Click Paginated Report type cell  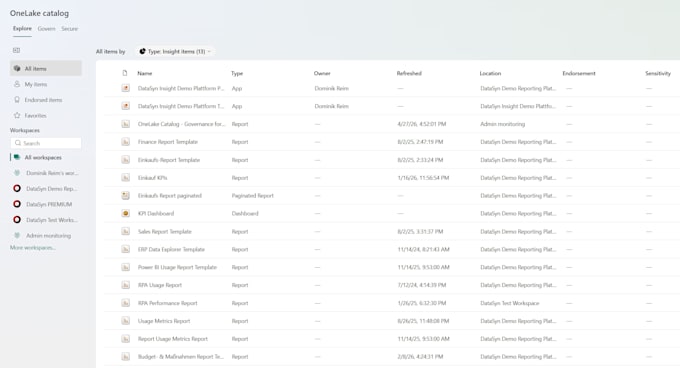point(252,195)
